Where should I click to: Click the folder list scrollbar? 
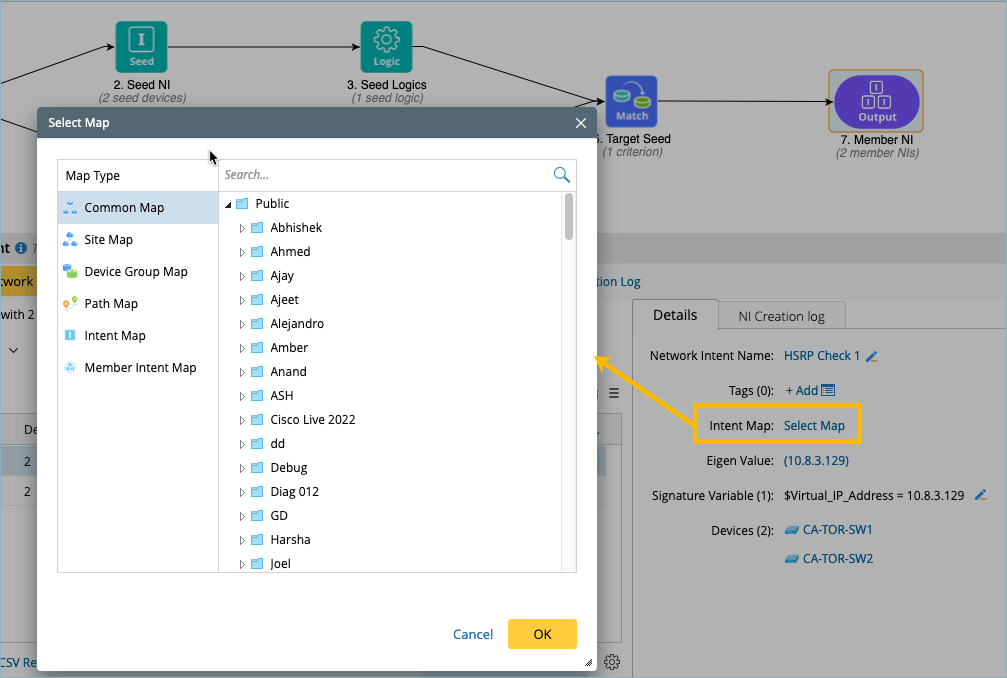pos(569,218)
